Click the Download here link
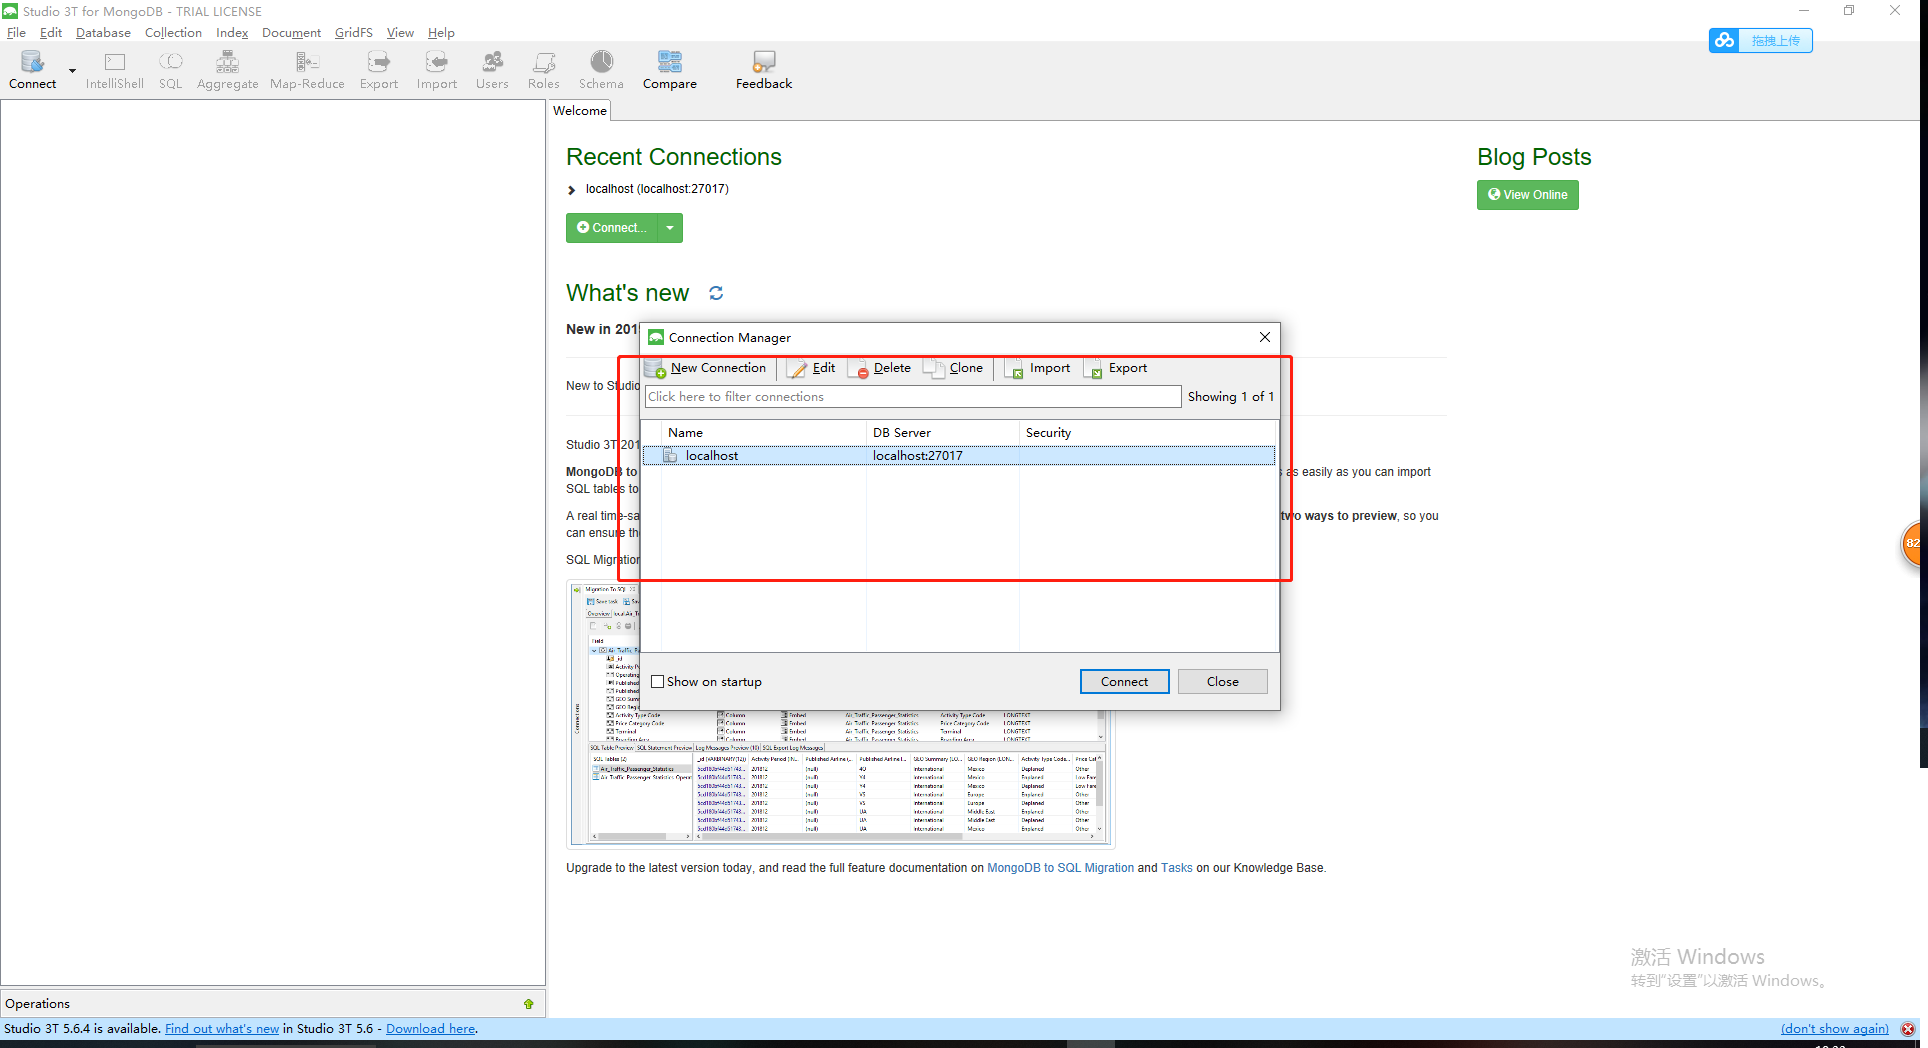The image size is (1928, 1048). pyautogui.click(x=430, y=1028)
